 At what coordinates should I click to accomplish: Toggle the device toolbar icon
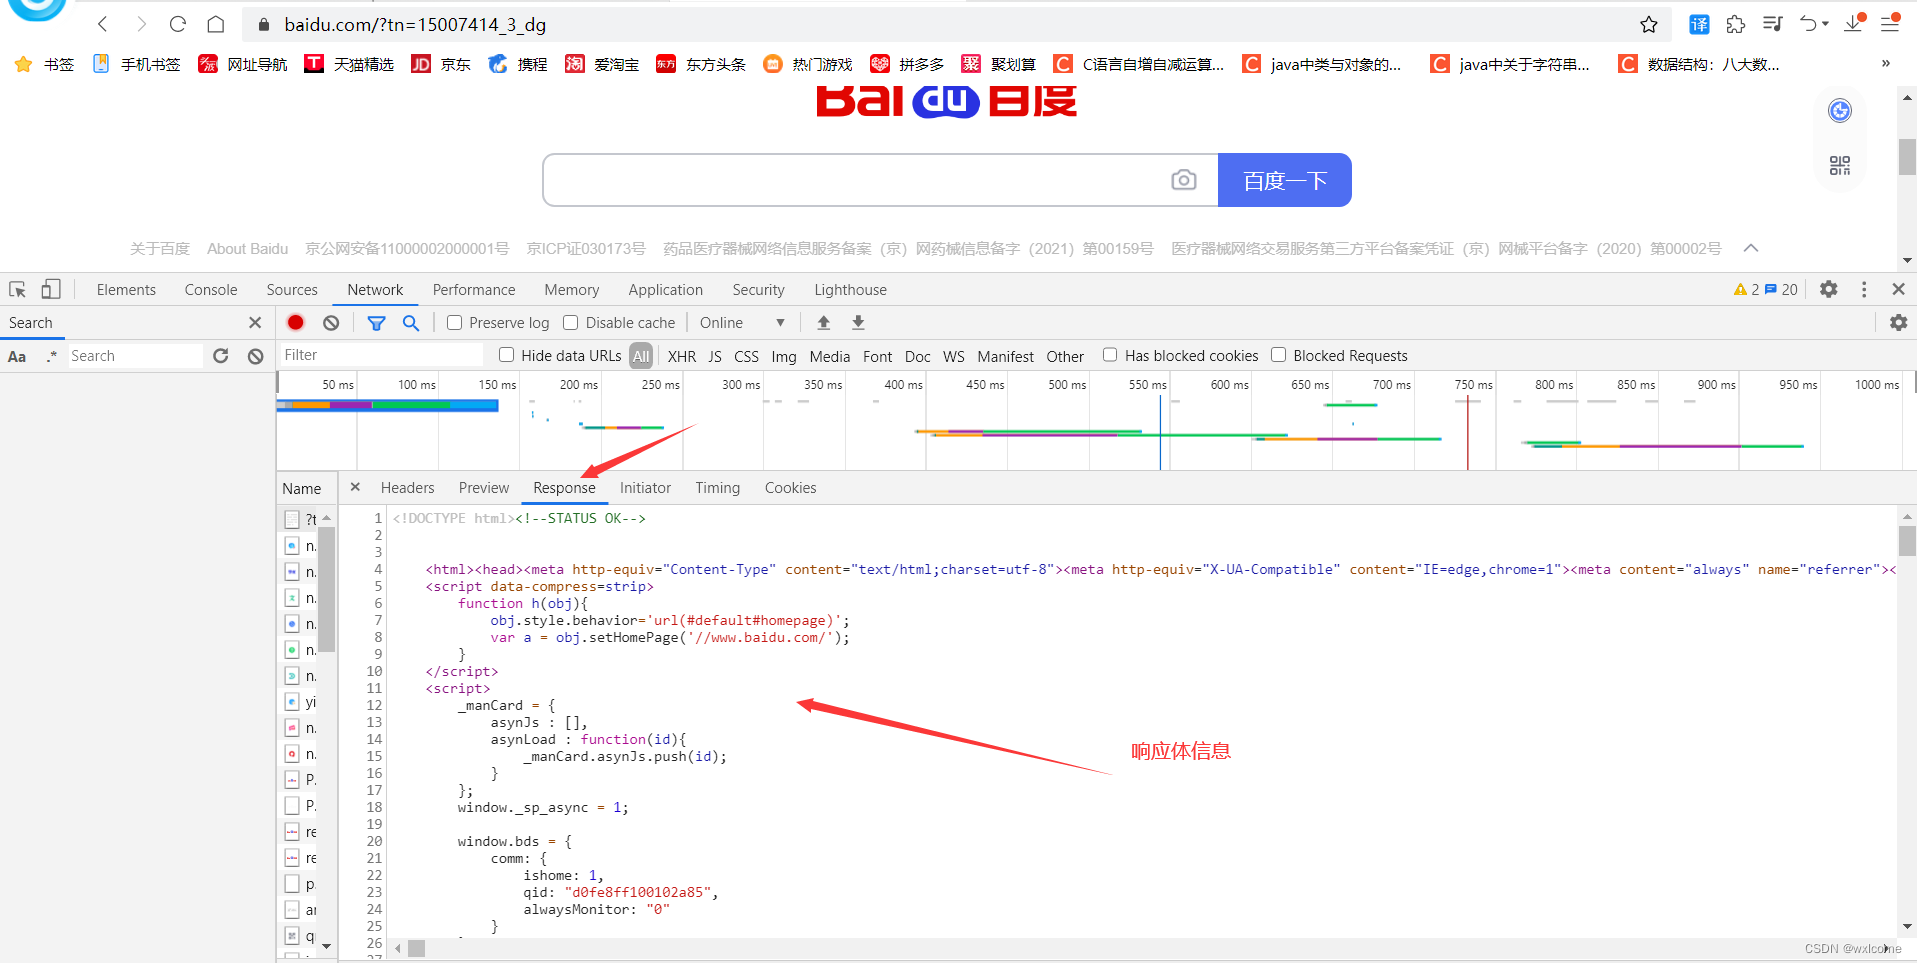tap(50, 289)
